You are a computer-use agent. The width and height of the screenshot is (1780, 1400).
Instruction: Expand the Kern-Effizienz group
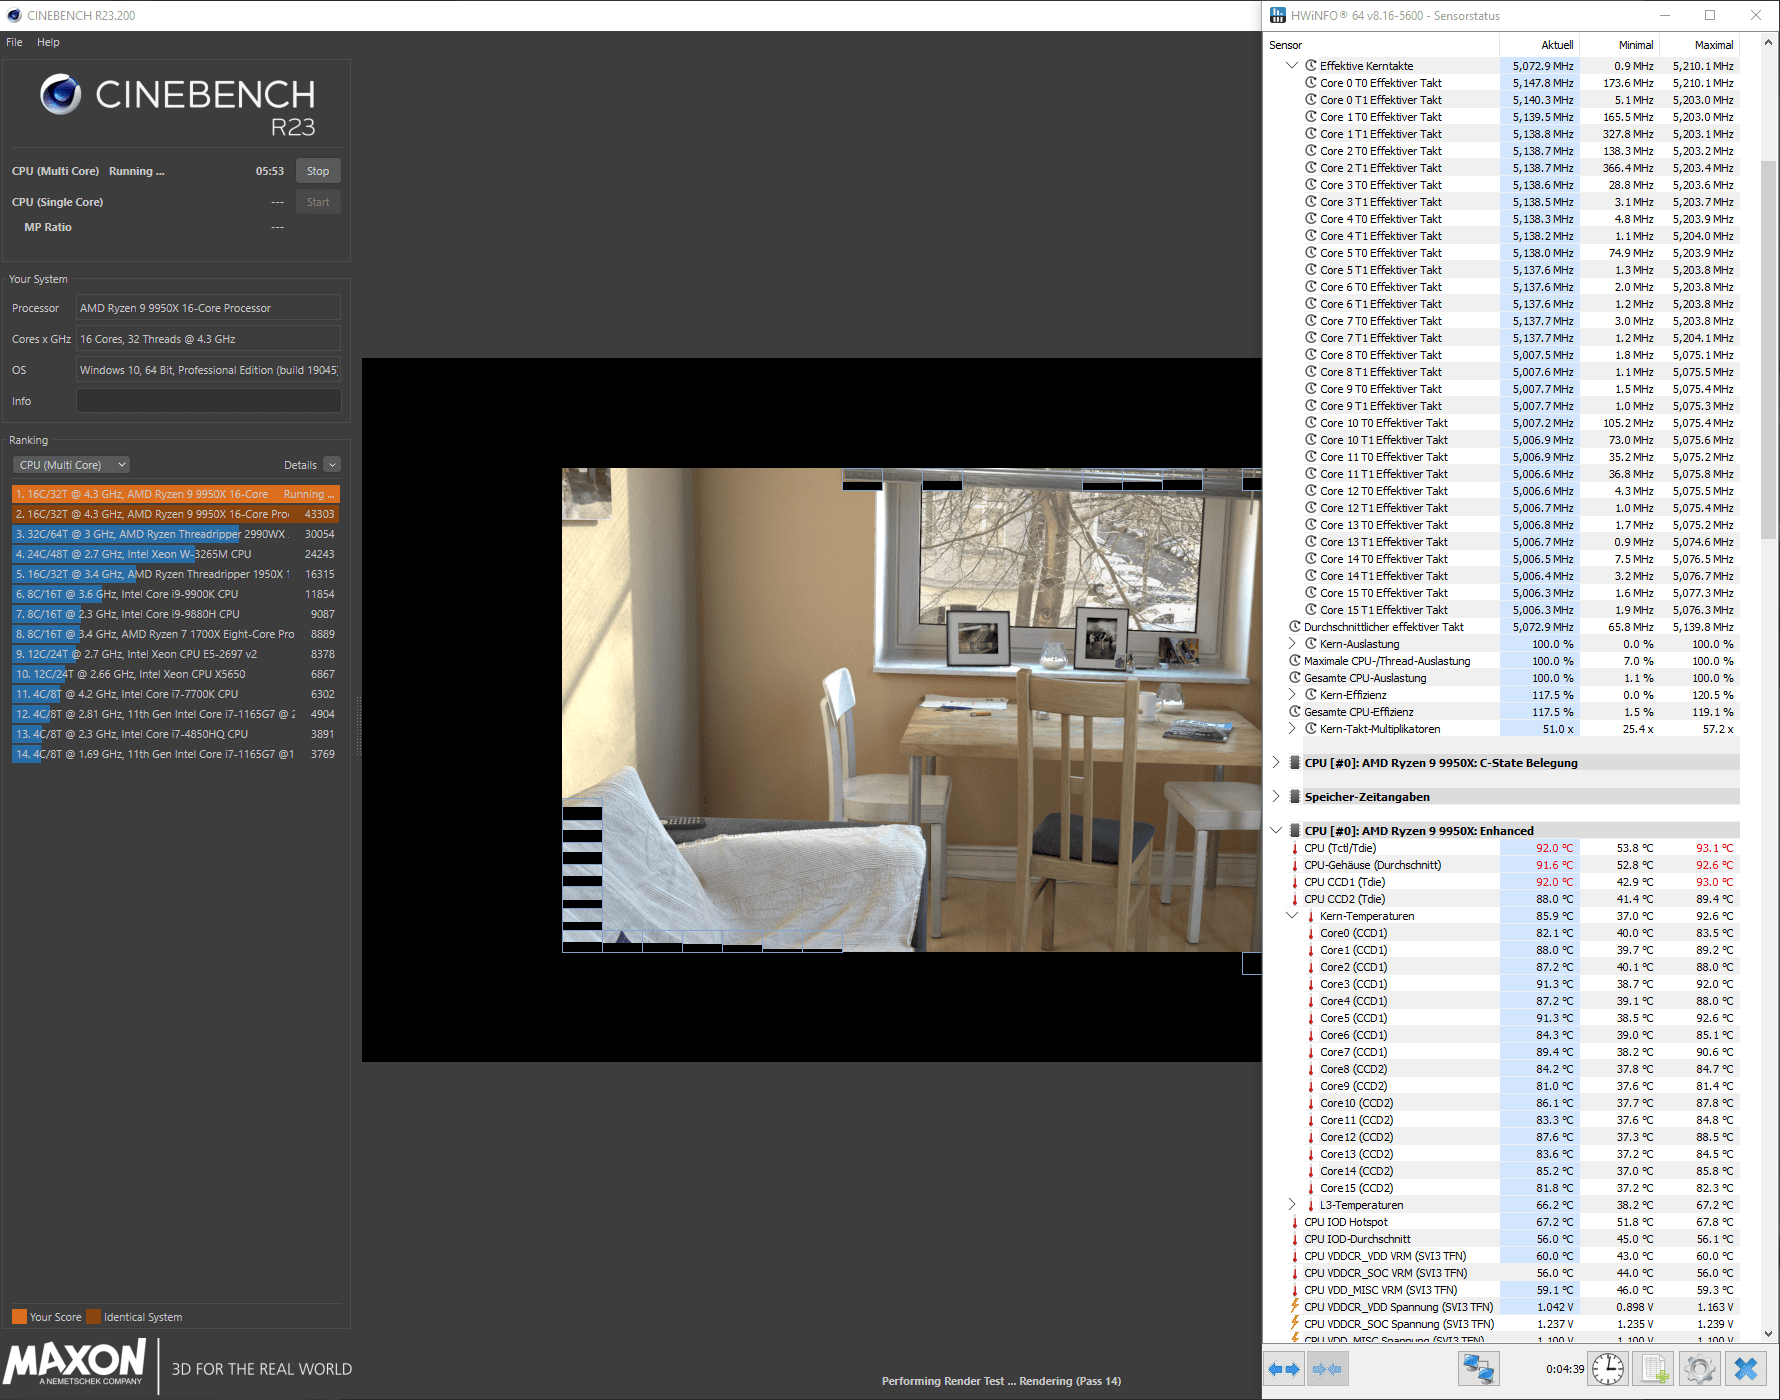click(1292, 695)
